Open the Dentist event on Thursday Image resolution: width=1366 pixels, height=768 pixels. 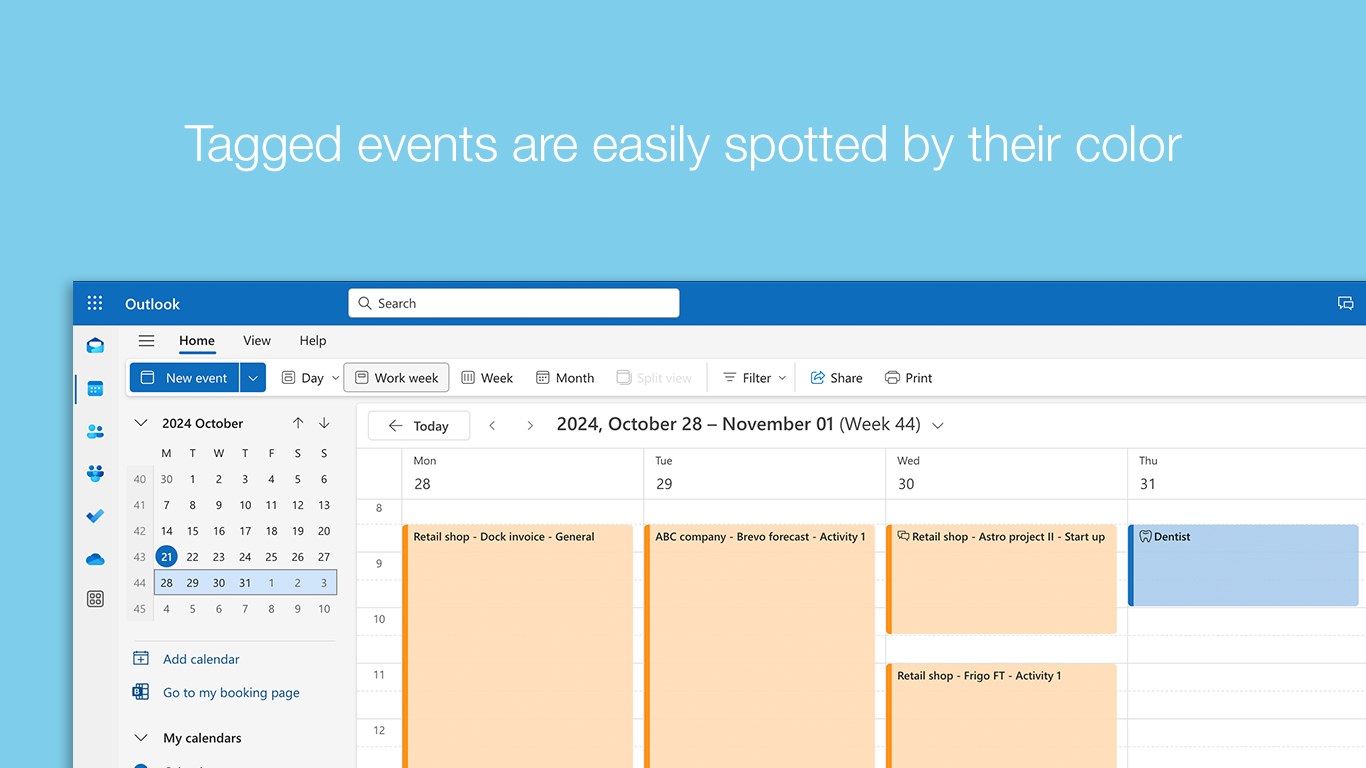click(x=1243, y=565)
